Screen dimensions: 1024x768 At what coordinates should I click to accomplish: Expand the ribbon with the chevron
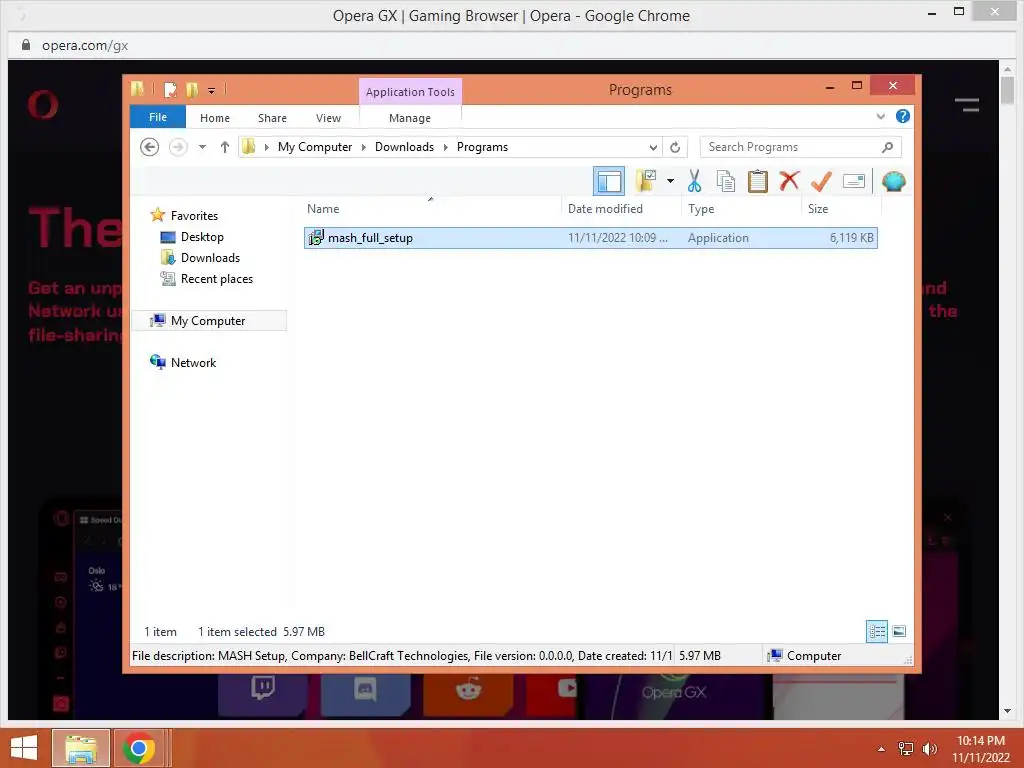click(x=880, y=116)
